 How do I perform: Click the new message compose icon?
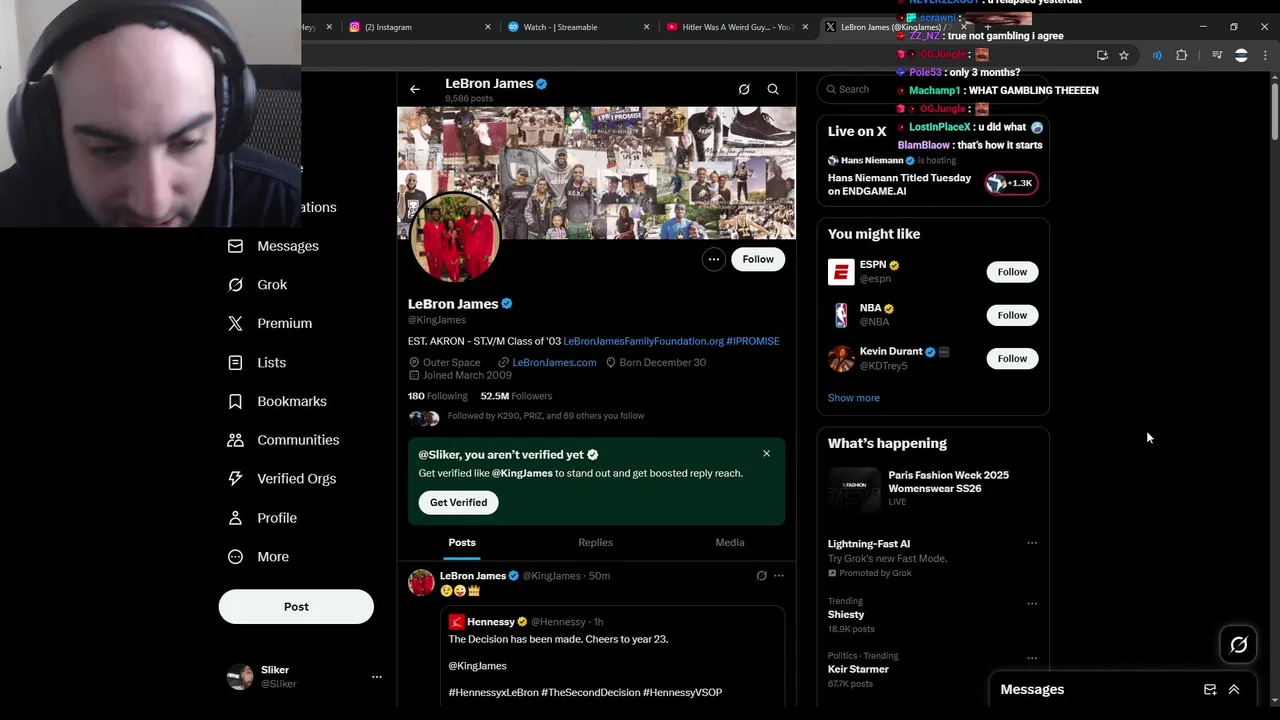[1210, 690]
